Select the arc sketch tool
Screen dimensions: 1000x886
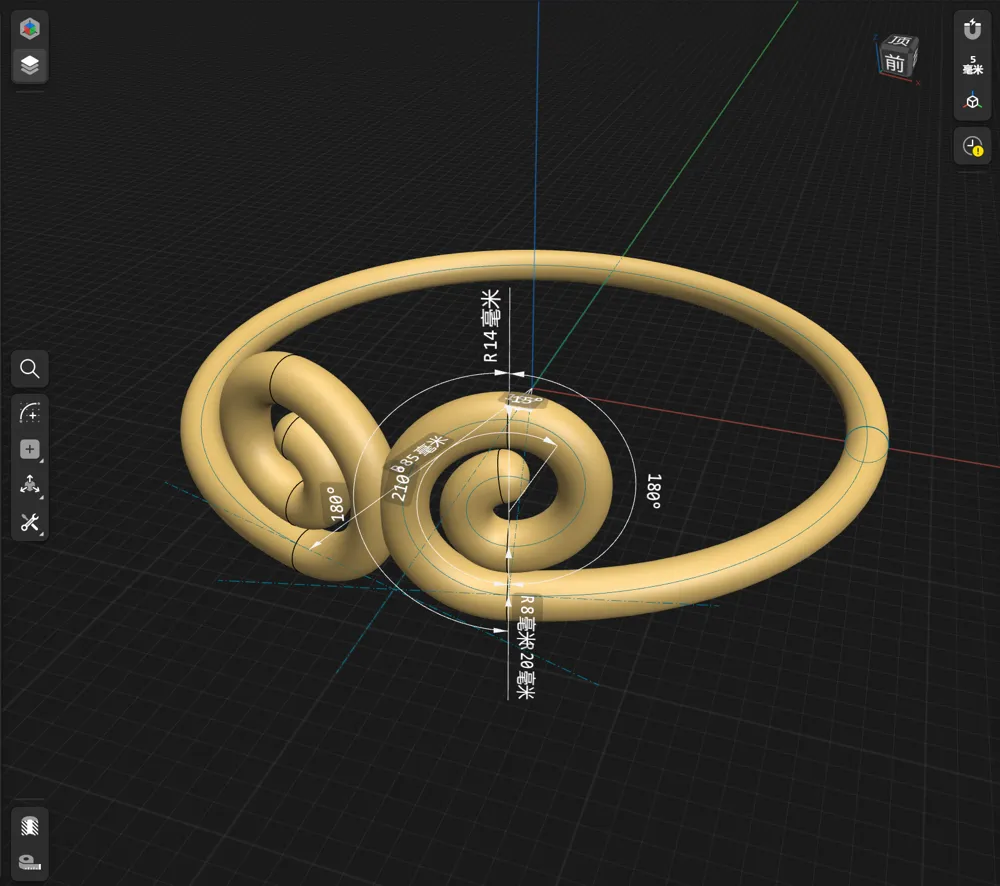tap(30, 412)
